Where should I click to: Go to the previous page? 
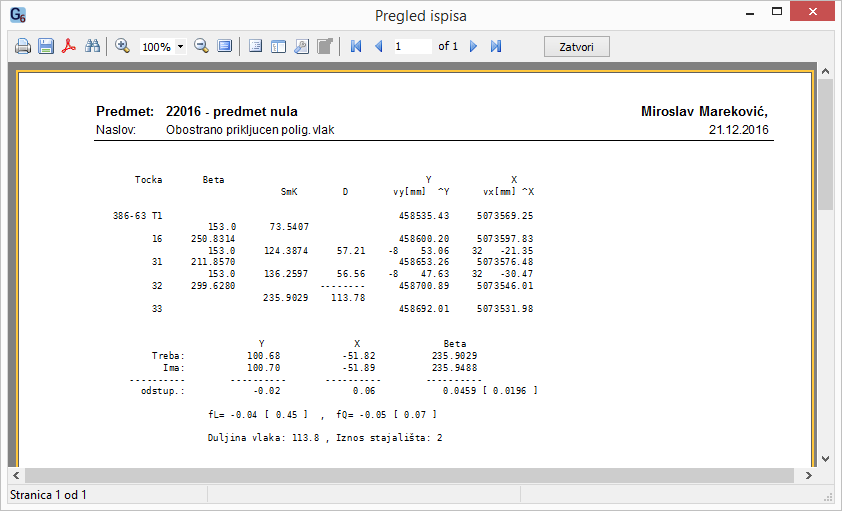[x=378, y=47]
